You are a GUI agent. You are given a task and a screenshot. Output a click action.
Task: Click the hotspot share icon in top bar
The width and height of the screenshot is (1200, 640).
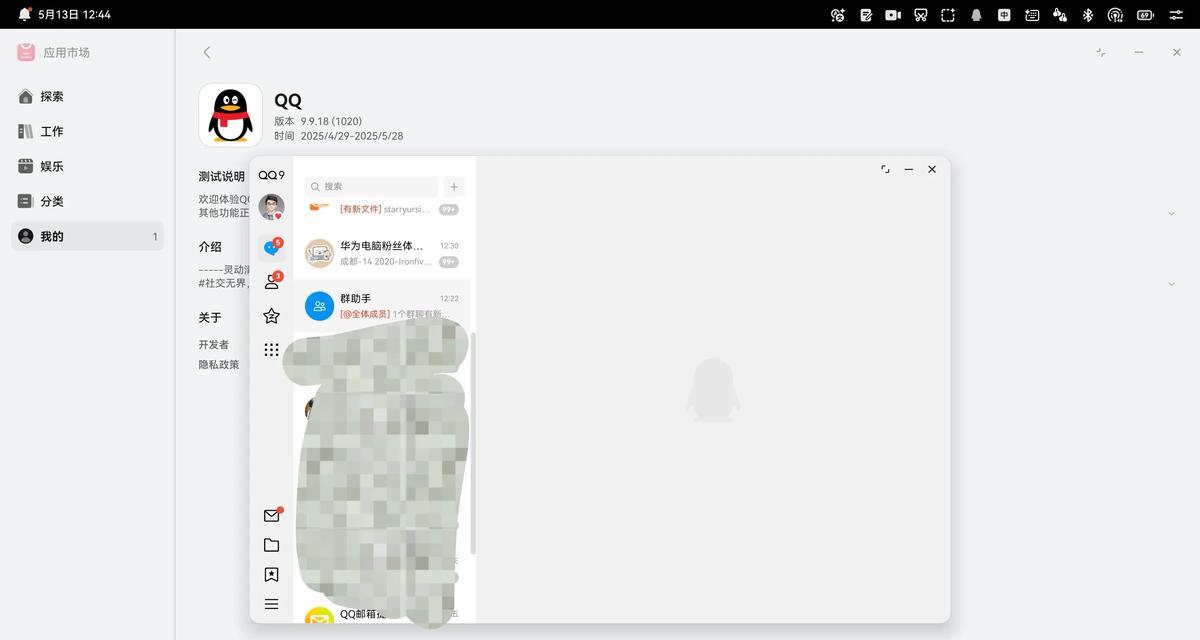pos(1116,15)
